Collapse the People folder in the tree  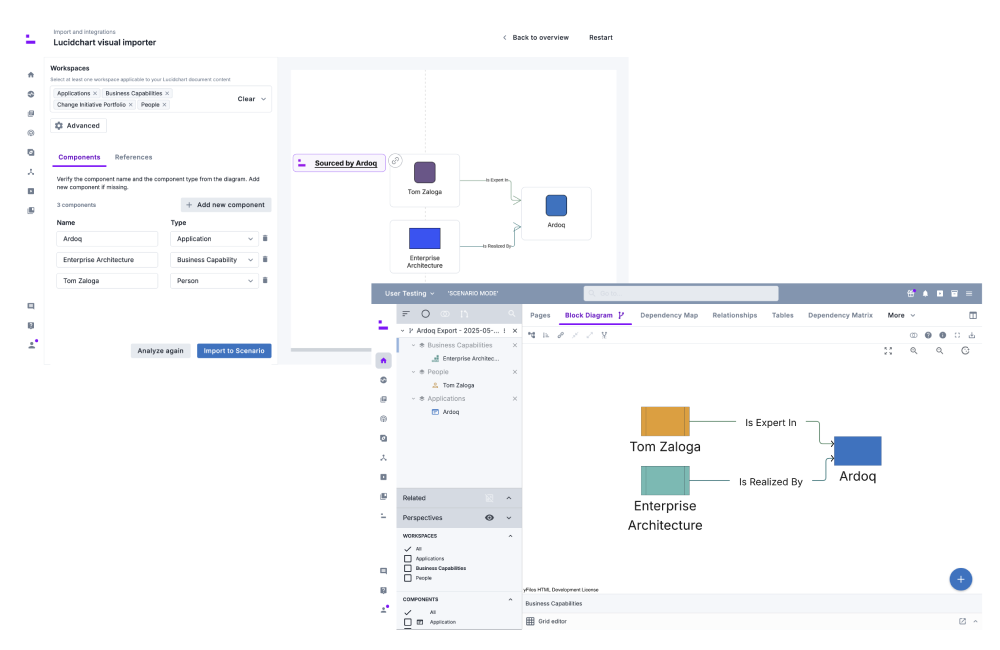click(414, 372)
